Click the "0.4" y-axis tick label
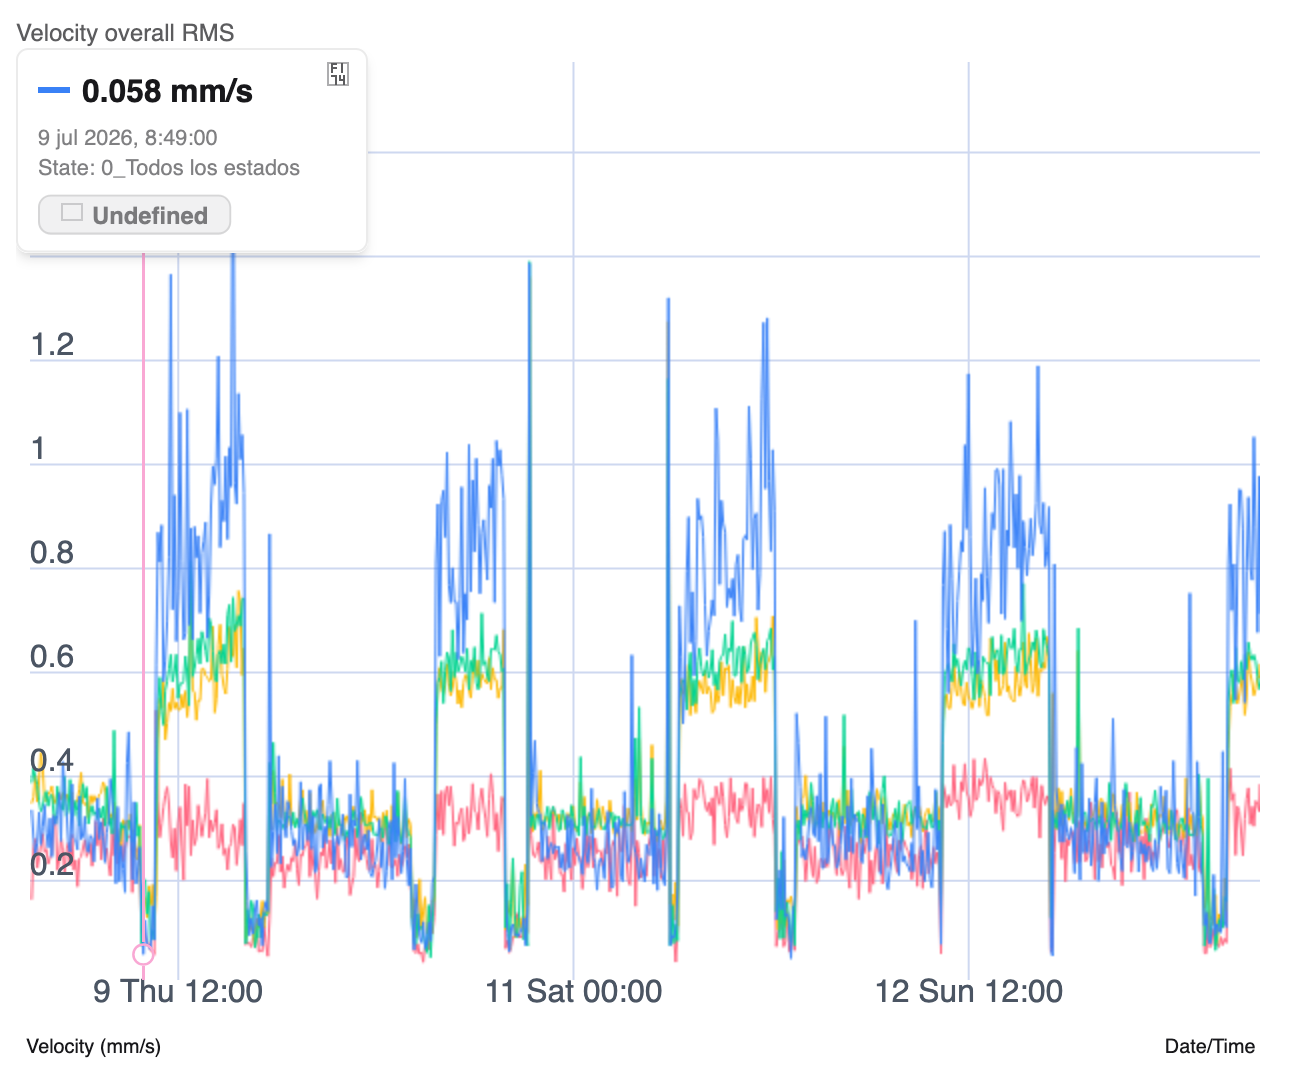 pos(52,761)
